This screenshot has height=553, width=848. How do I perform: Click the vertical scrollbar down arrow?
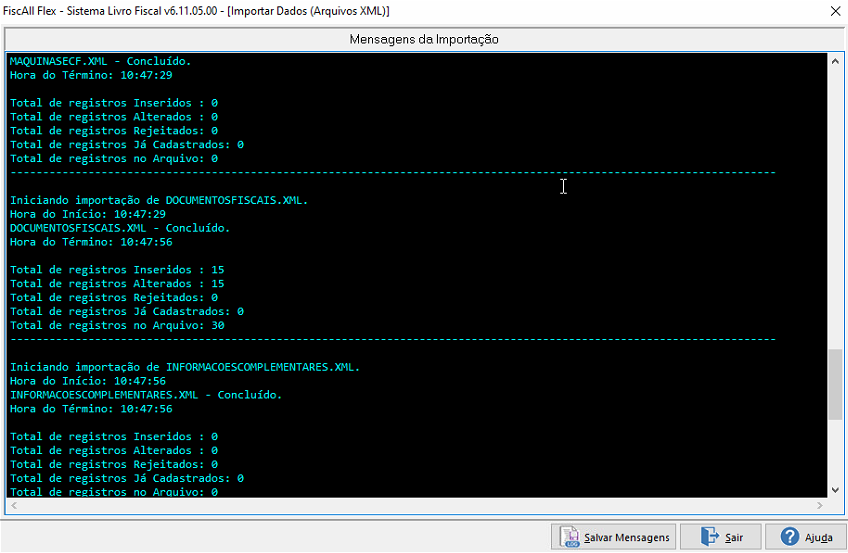coord(835,490)
